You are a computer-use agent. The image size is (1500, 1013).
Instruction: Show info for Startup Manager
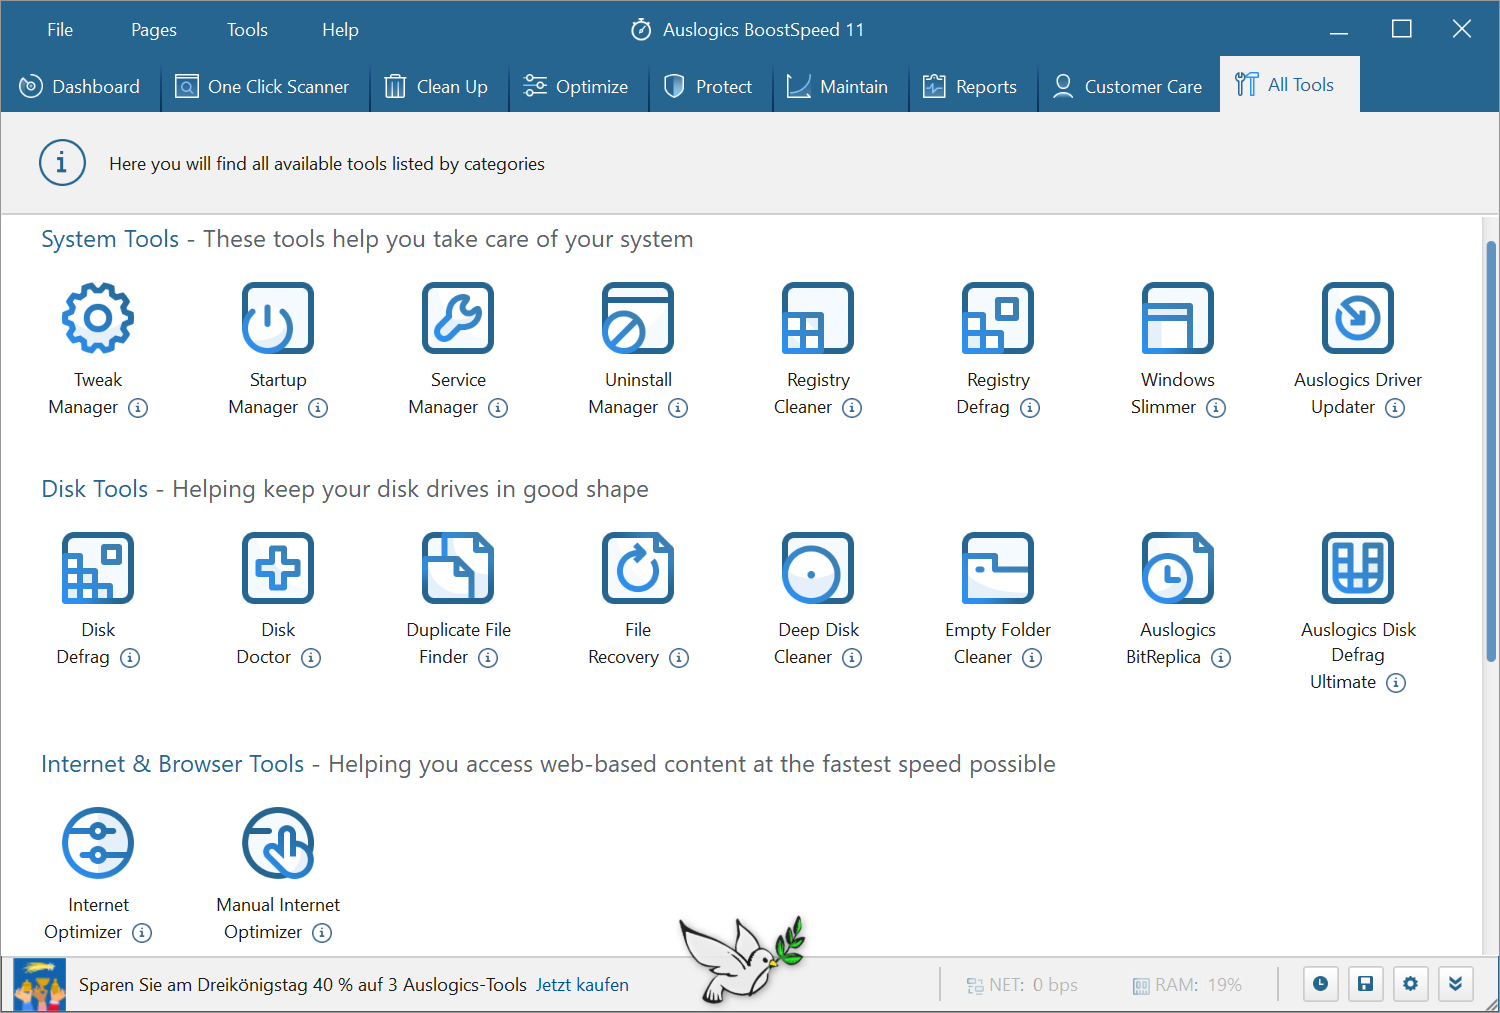[318, 408]
